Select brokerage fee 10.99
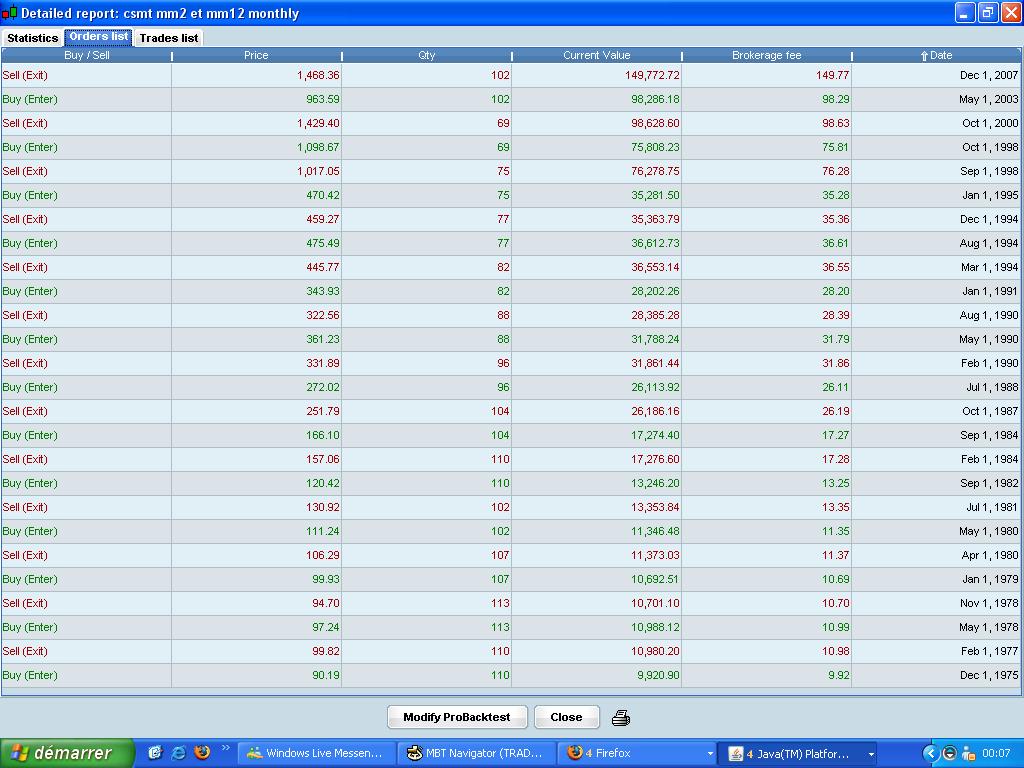 pos(766,627)
